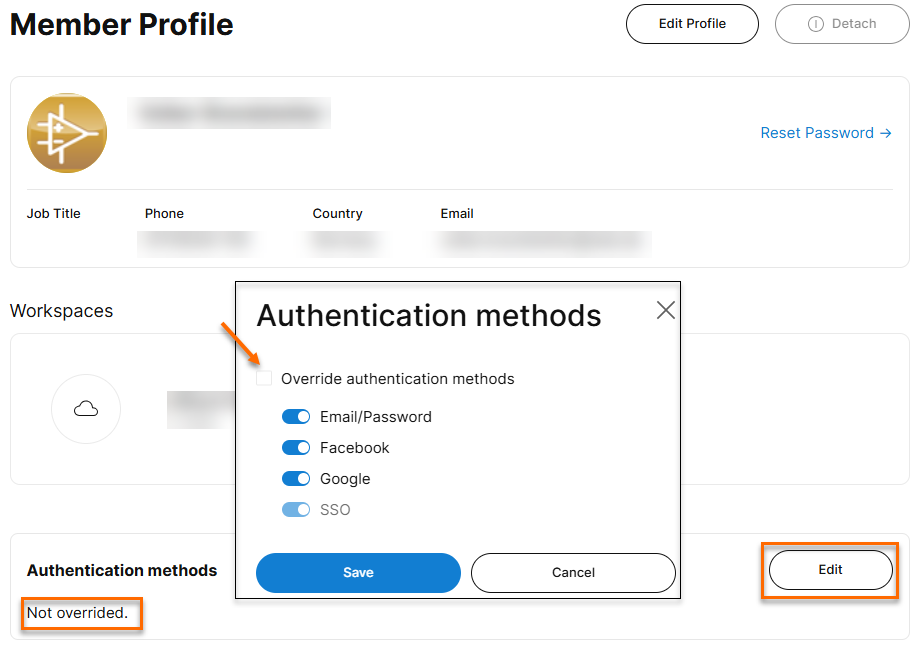Click the blurred member name
Viewport: 917px width, 646px height.
tap(230, 114)
